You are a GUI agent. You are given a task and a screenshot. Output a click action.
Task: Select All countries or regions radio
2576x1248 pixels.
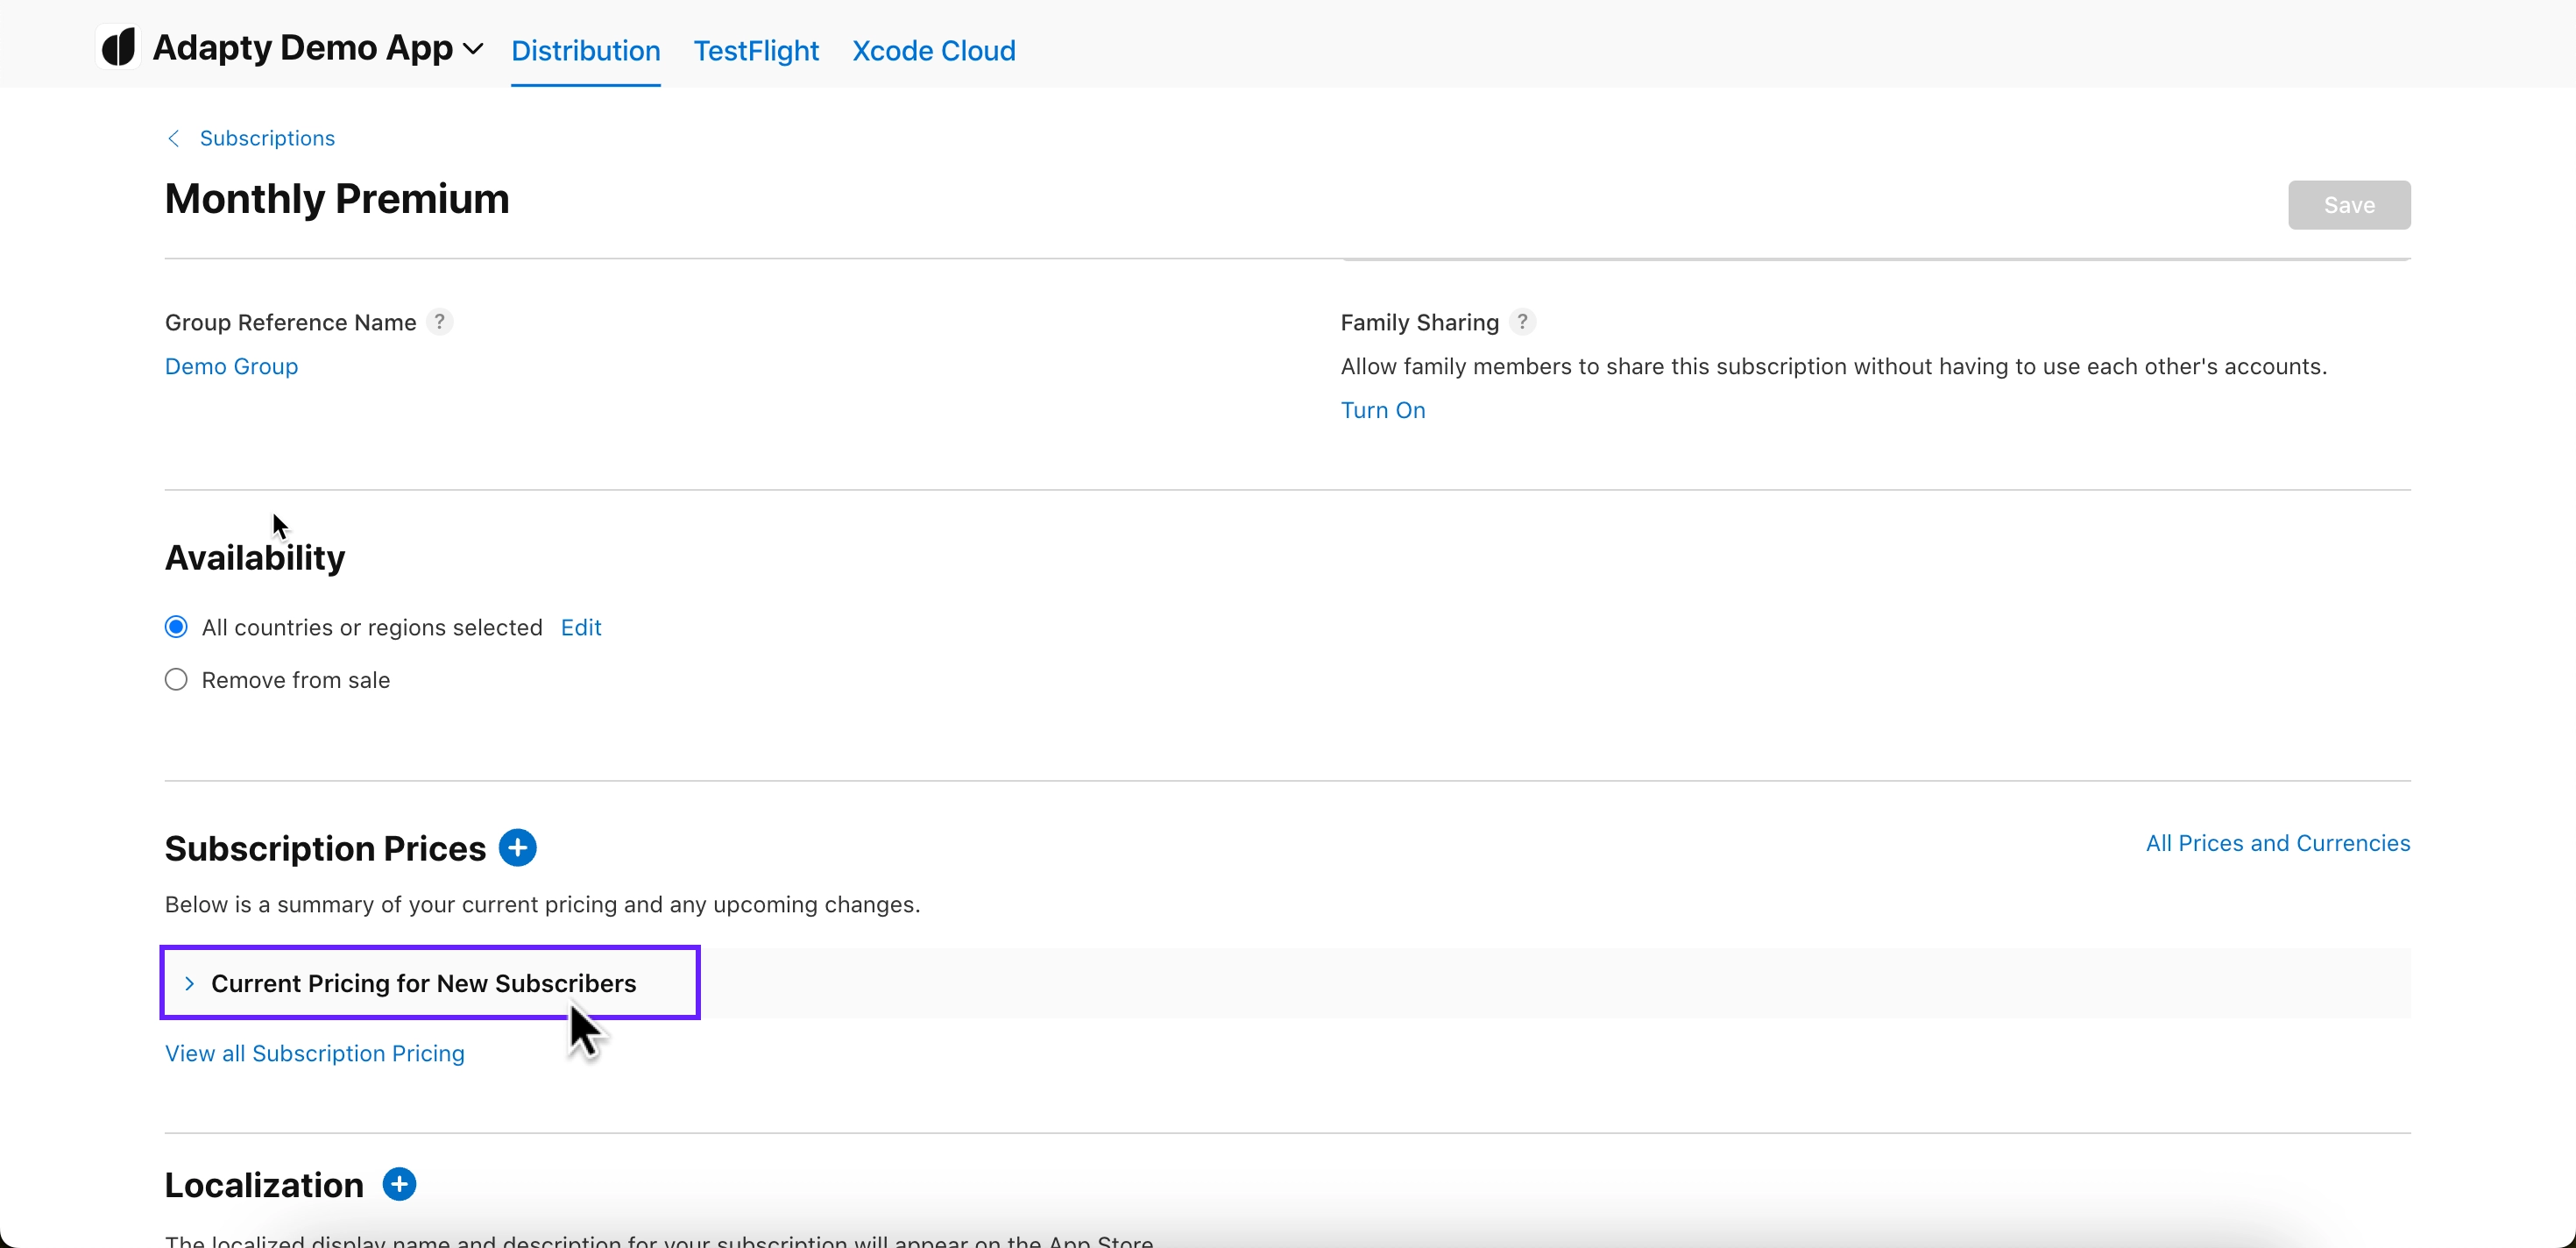pyautogui.click(x=176, y=627)
